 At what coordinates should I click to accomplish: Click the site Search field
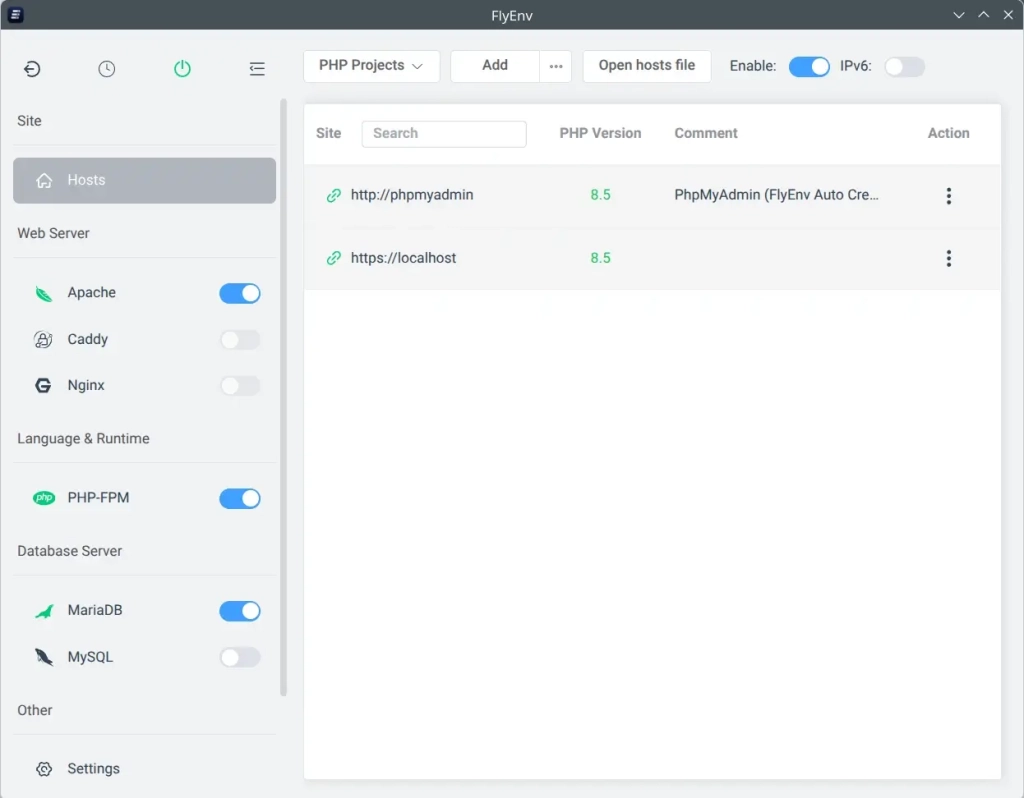tap(444, 134)
